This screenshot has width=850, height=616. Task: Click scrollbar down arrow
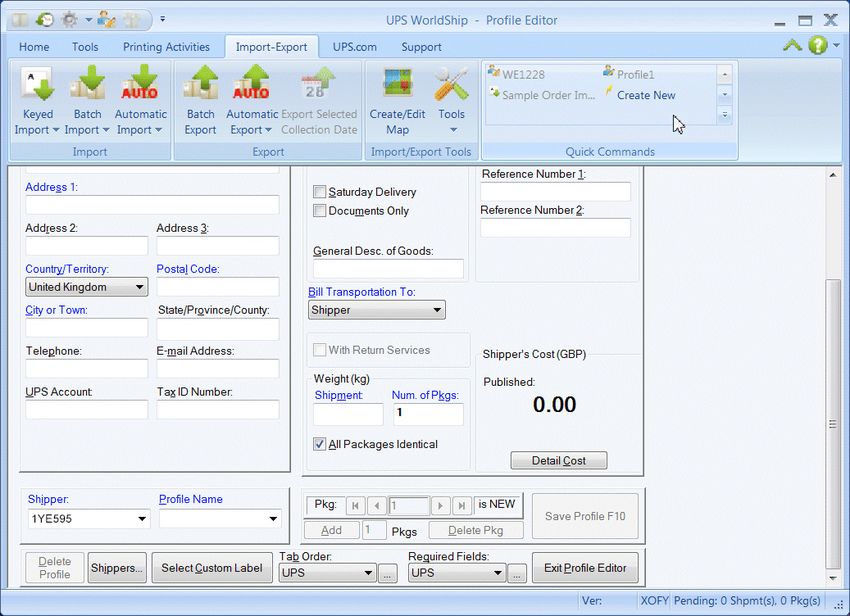[x=833, y=578]
